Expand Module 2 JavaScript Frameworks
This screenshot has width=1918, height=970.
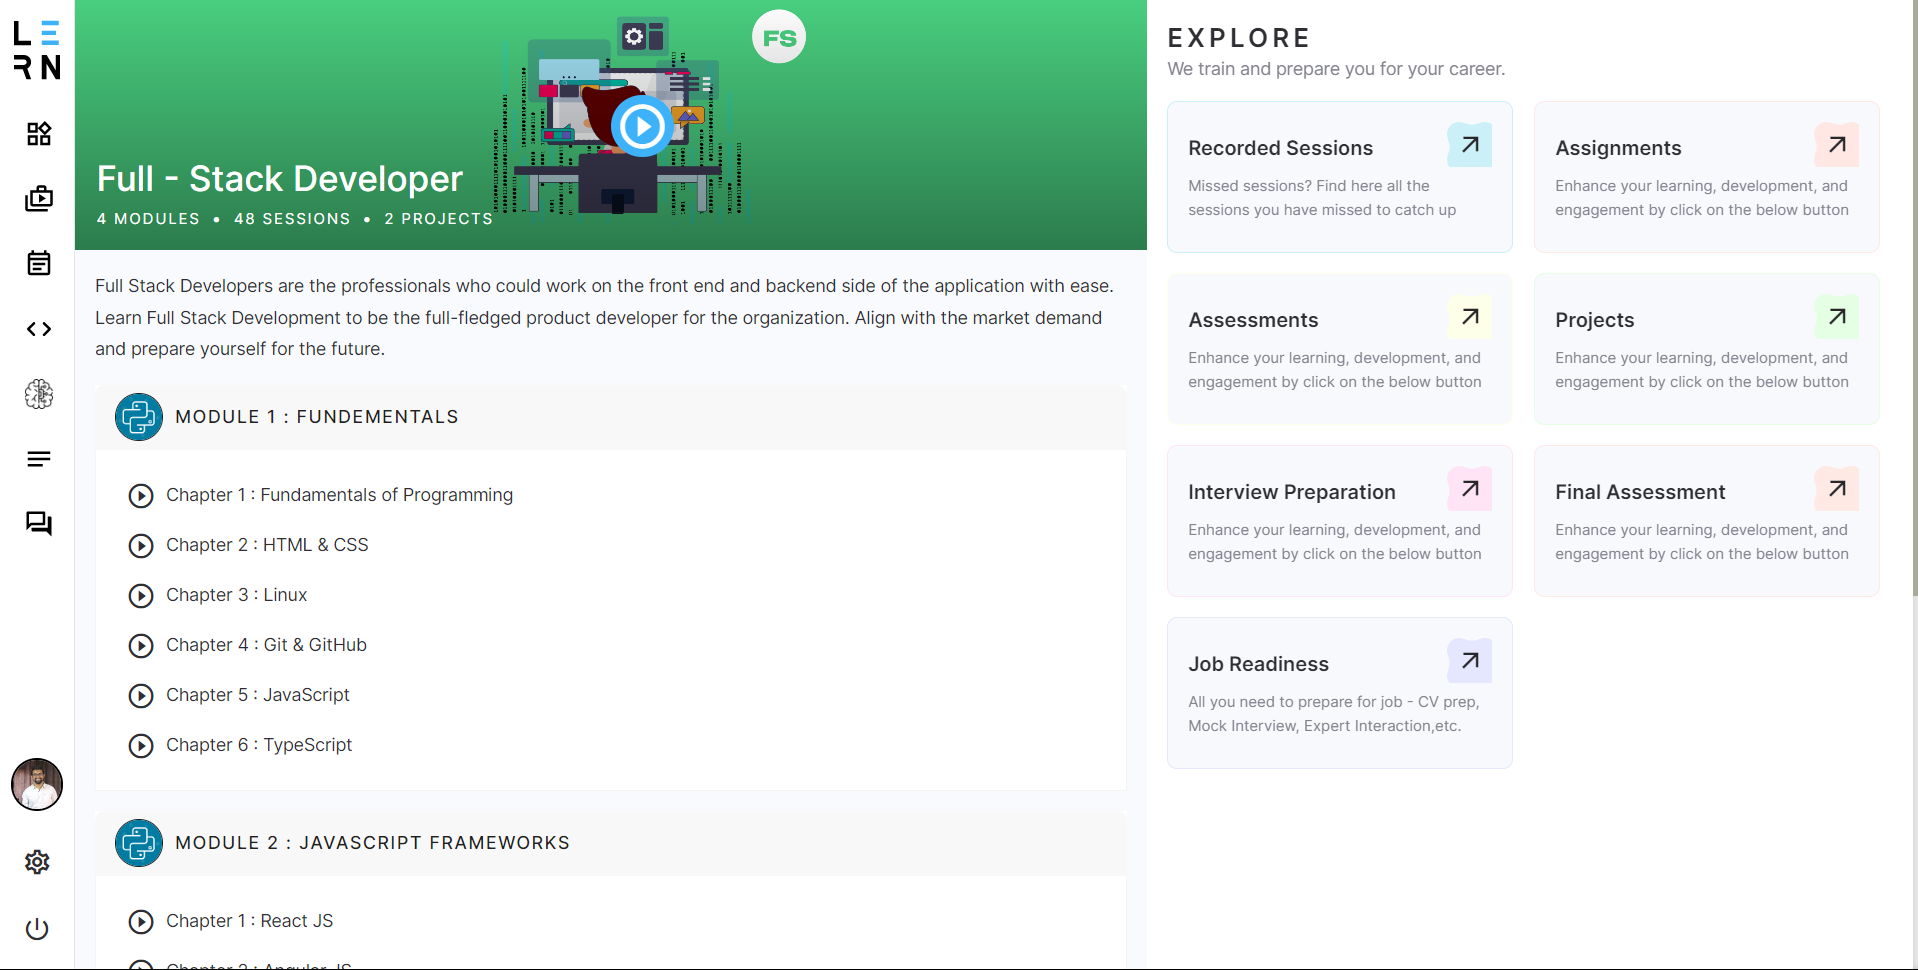click(373, 843)
